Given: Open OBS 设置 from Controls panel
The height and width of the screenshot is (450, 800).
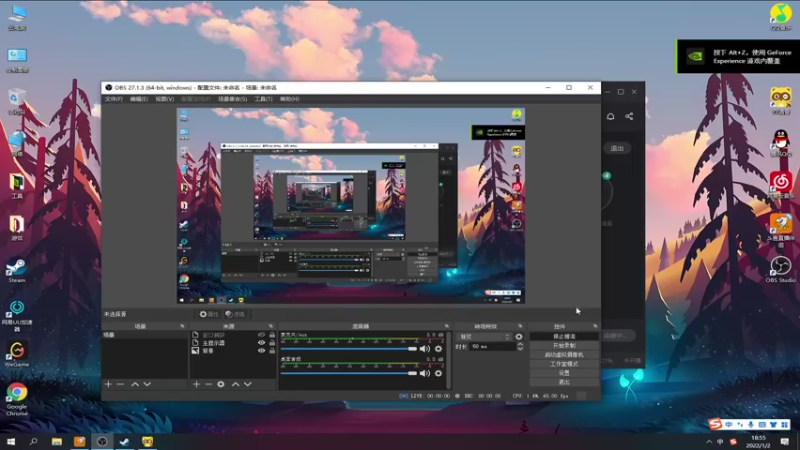Looking at the screenshot, I should [x=564, y=373].
